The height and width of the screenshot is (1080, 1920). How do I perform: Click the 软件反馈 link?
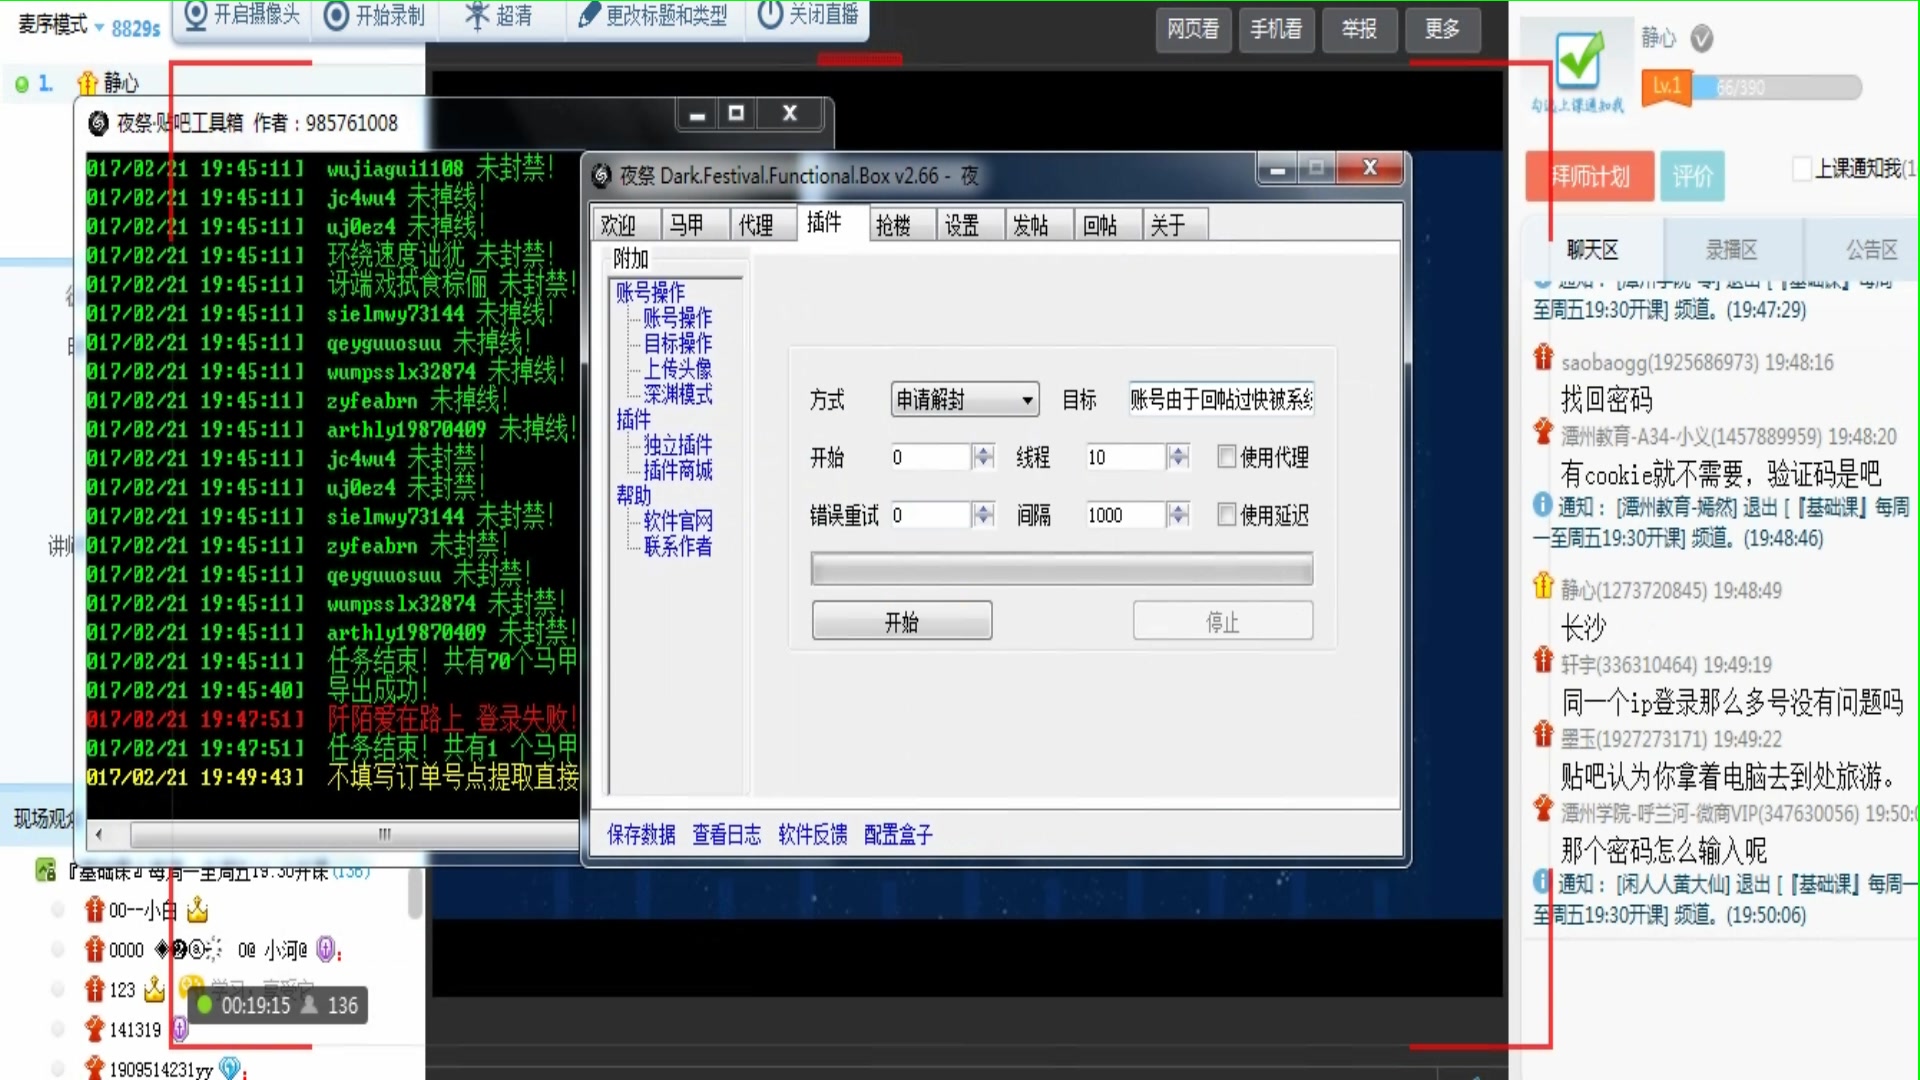(x=813, y=835)
